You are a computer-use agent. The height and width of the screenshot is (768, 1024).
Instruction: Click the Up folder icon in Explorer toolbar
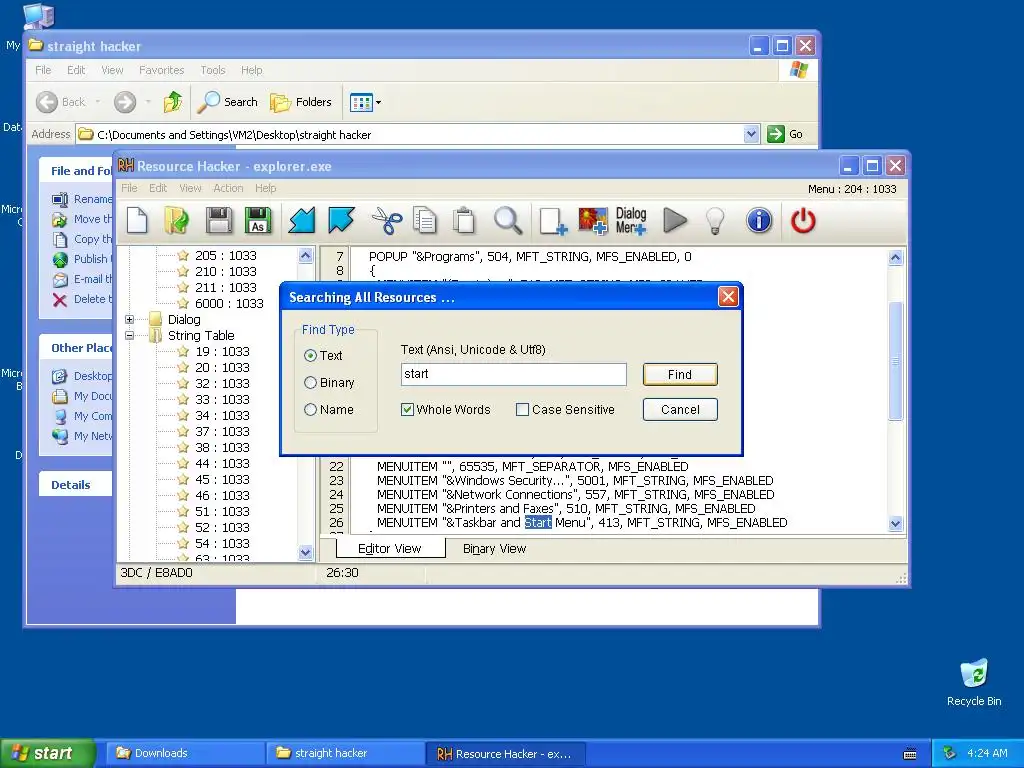pyautogui.click(x=173, y=102)
